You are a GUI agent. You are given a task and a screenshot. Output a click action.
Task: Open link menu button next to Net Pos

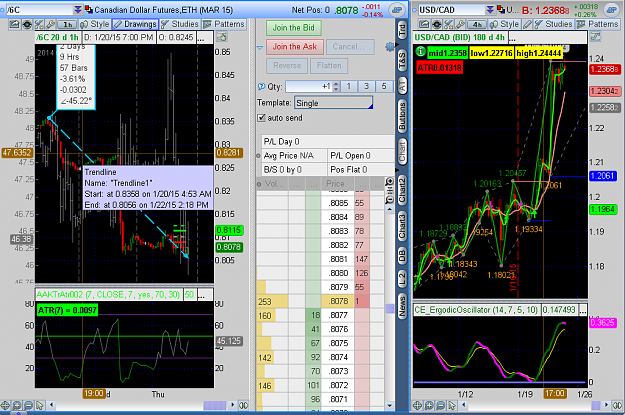[397, 10]
